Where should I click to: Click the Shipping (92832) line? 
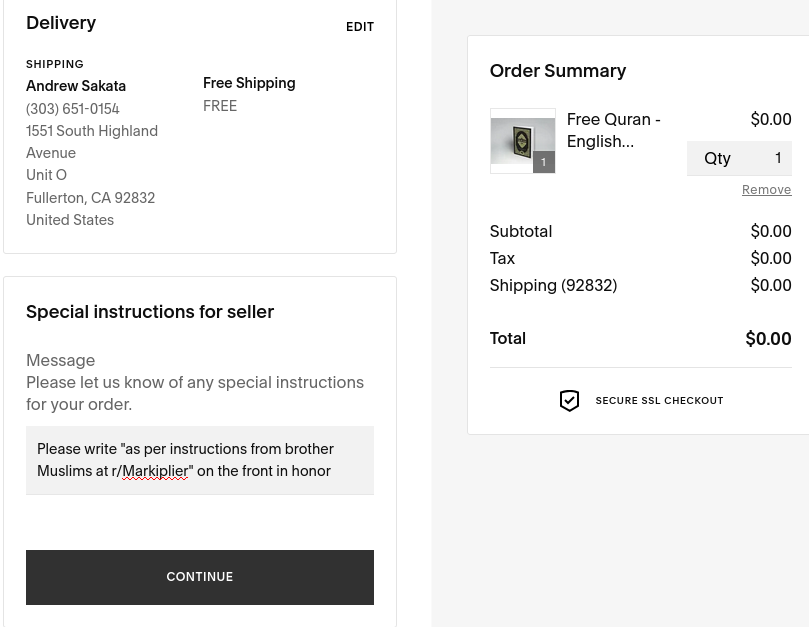pyautogui.click(x=553, y=286)
